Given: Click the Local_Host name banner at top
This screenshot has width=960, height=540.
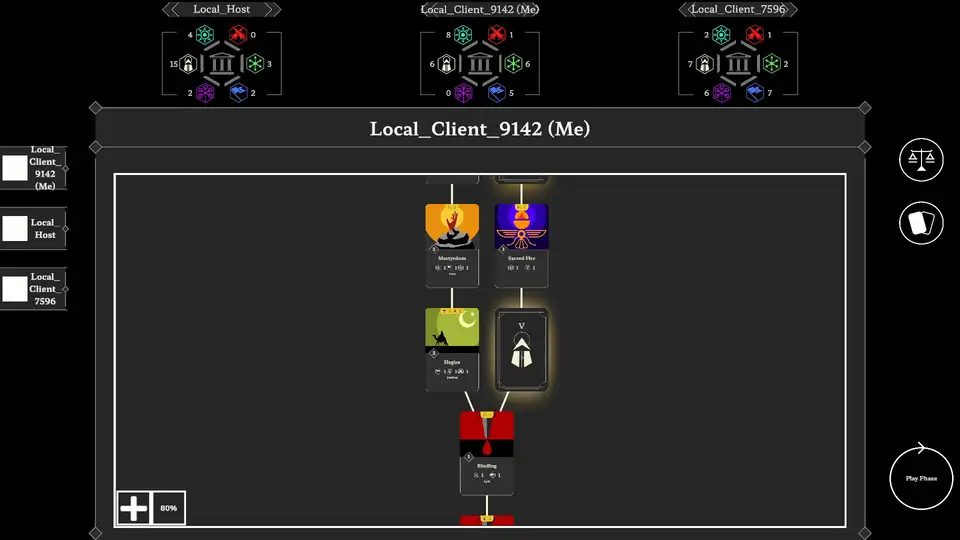Looking at the screenshot, I should (x=222, y=9).
